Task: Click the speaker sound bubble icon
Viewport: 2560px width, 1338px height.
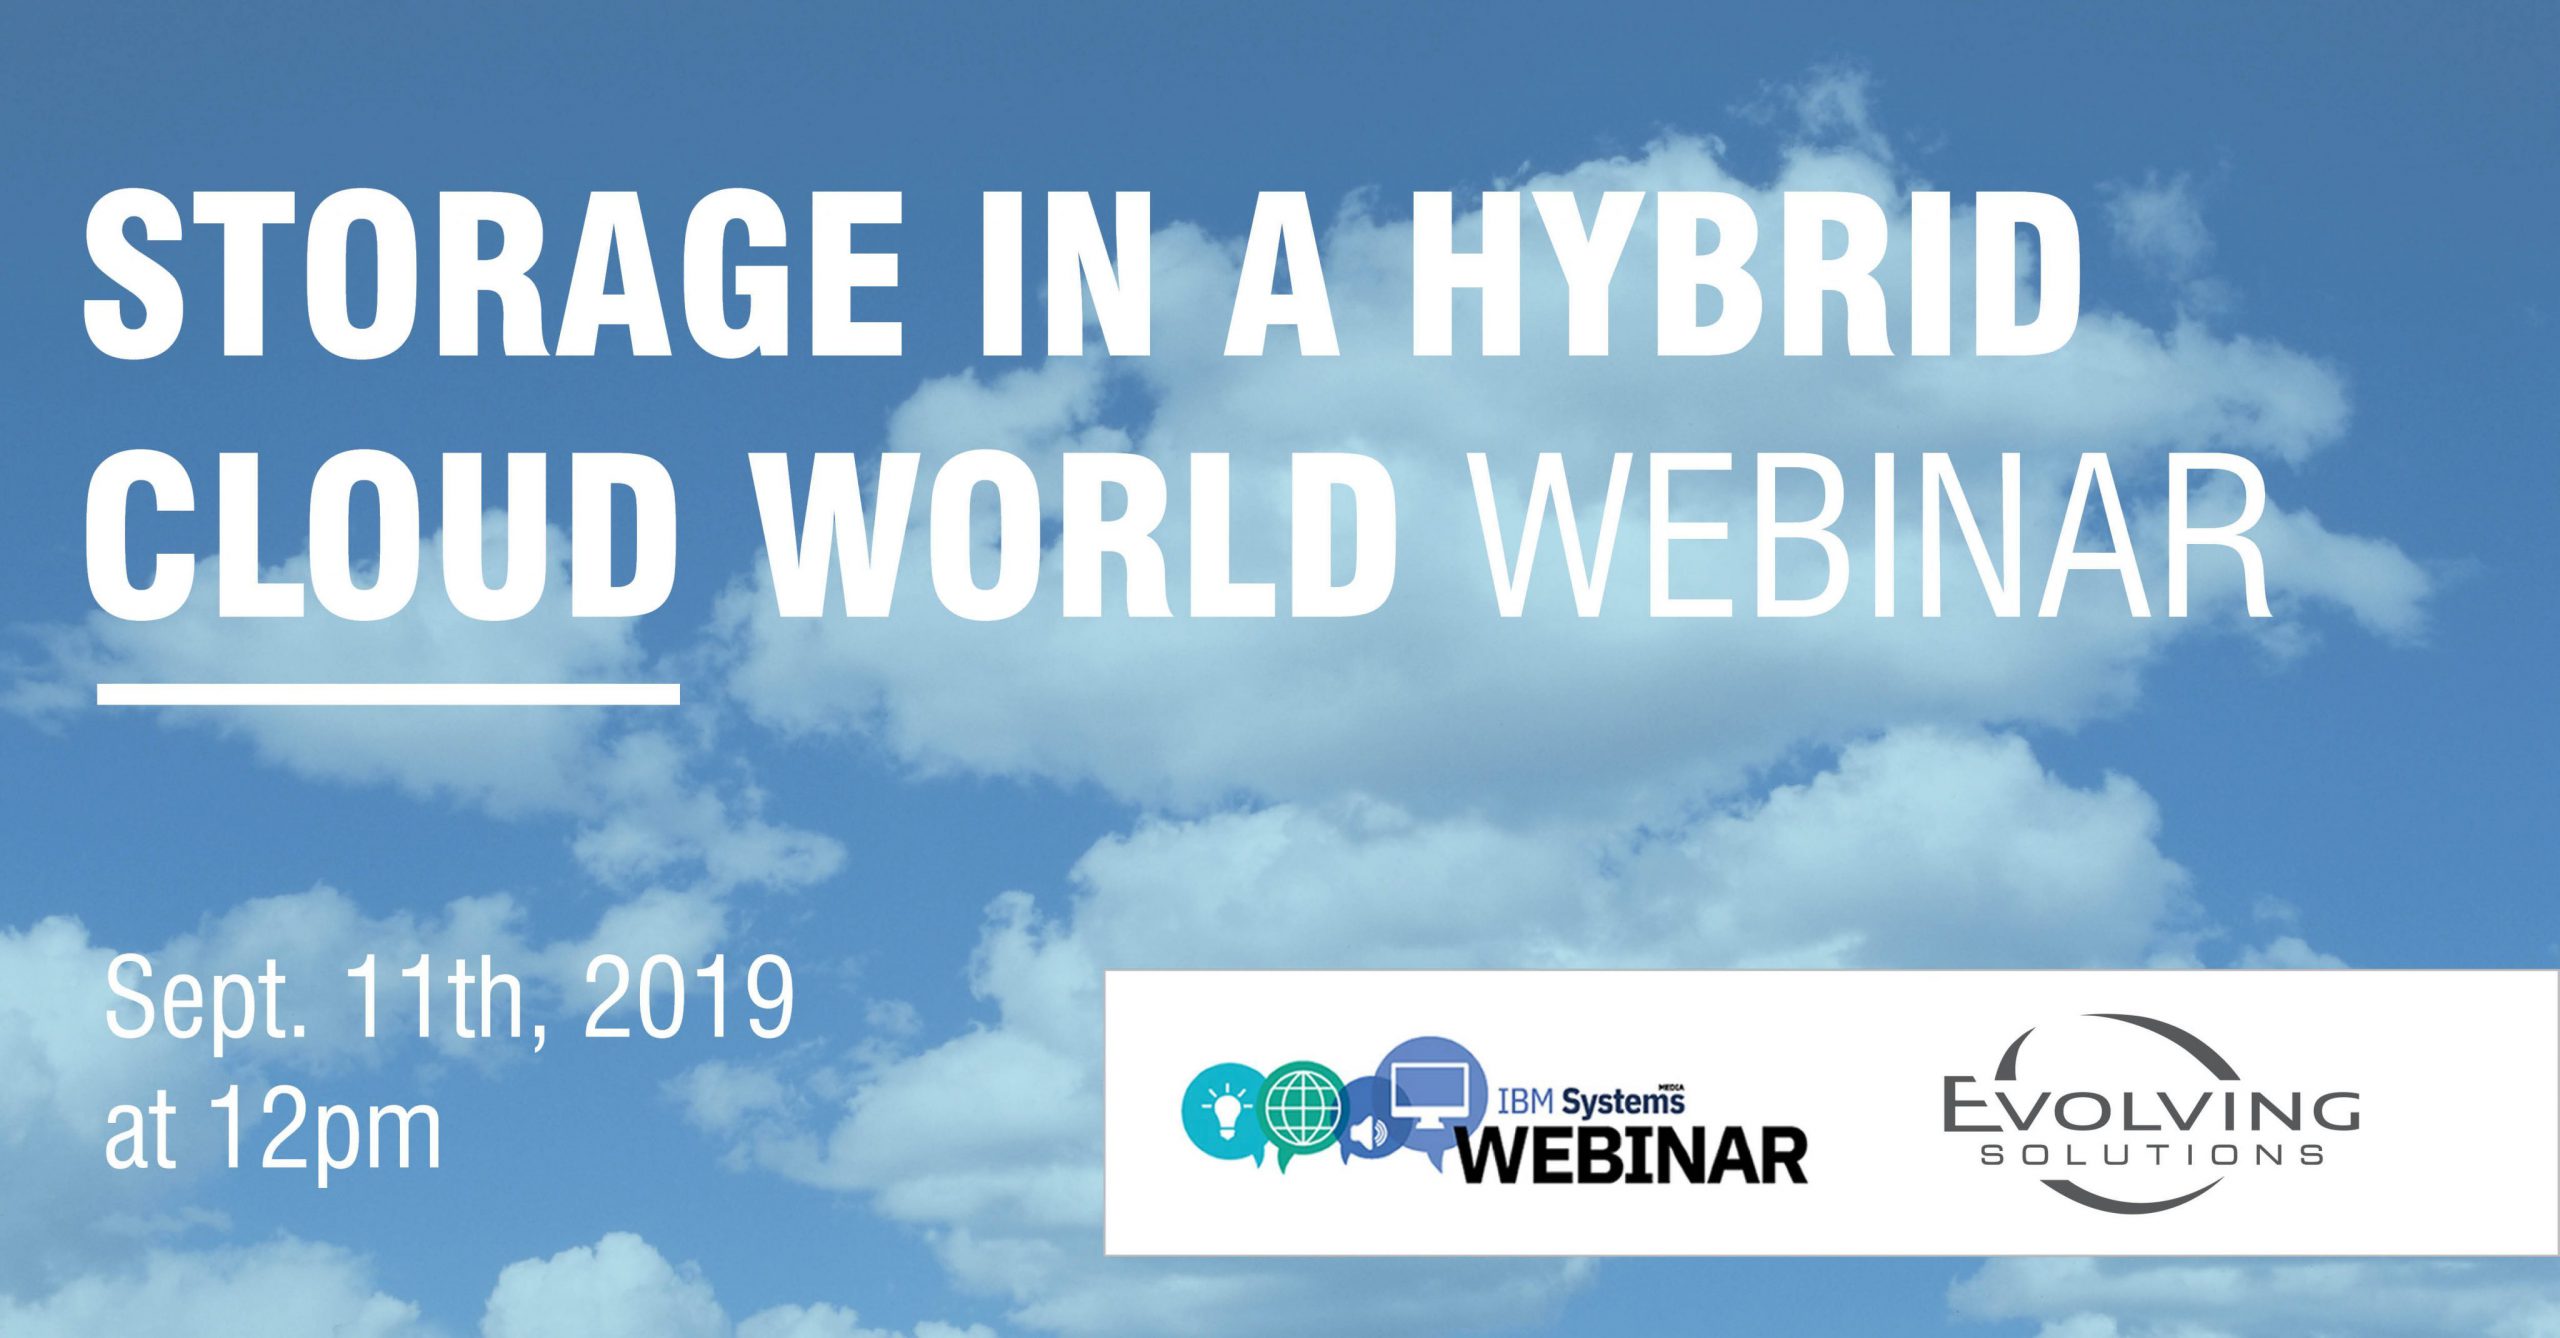Action: point(1367,1133)
